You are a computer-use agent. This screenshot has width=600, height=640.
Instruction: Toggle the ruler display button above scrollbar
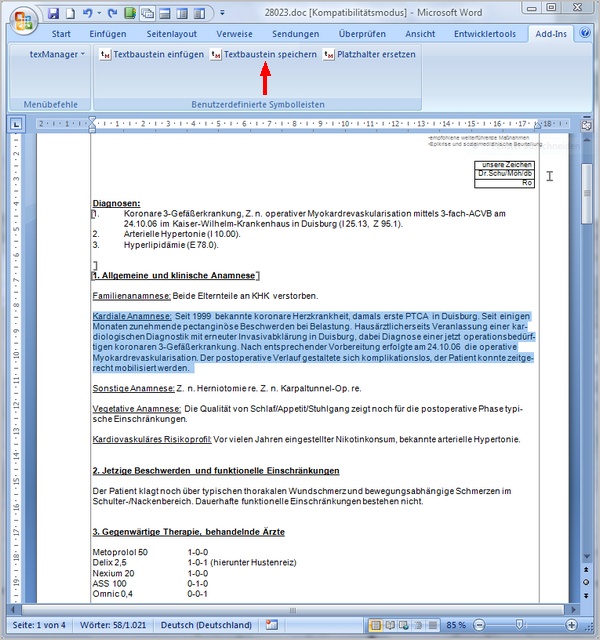587,125
